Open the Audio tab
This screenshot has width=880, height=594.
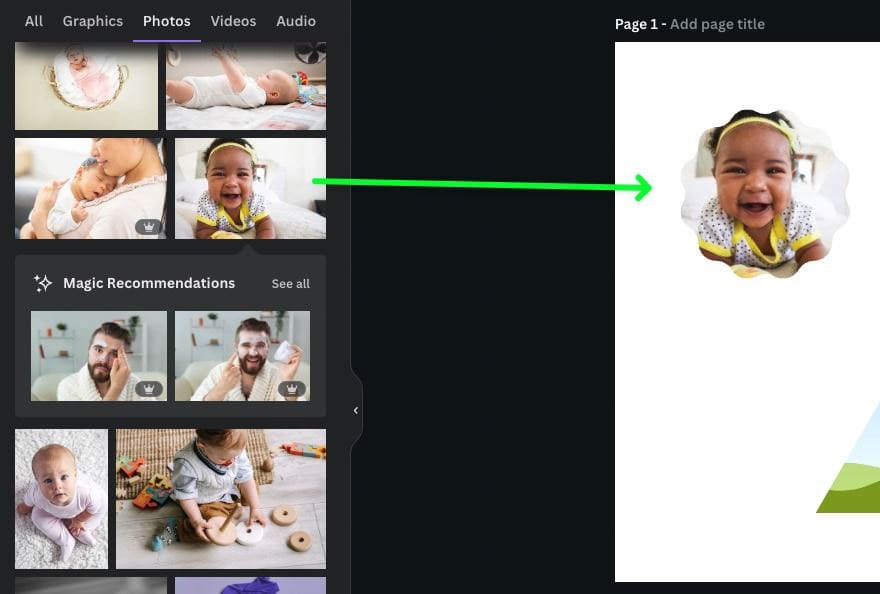296,21
